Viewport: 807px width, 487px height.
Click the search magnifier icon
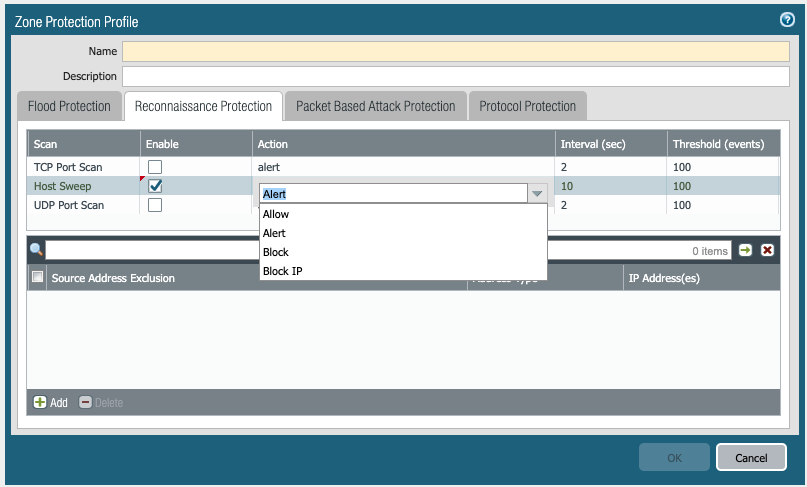coord(36,250)
